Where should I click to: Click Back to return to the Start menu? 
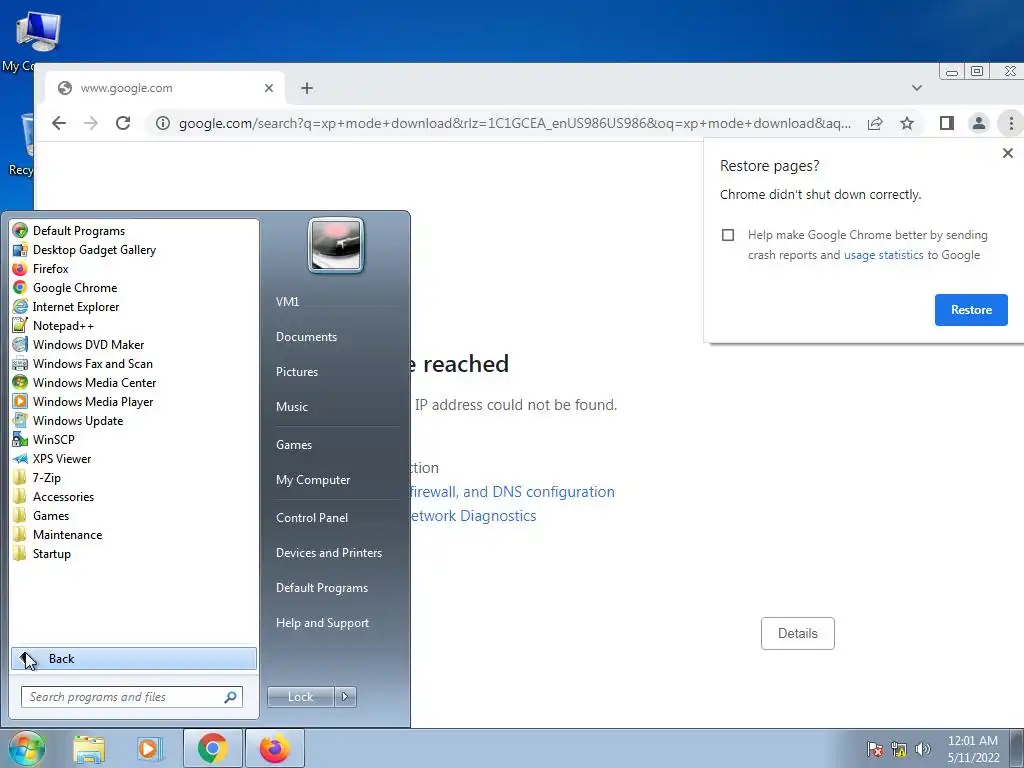134,658
